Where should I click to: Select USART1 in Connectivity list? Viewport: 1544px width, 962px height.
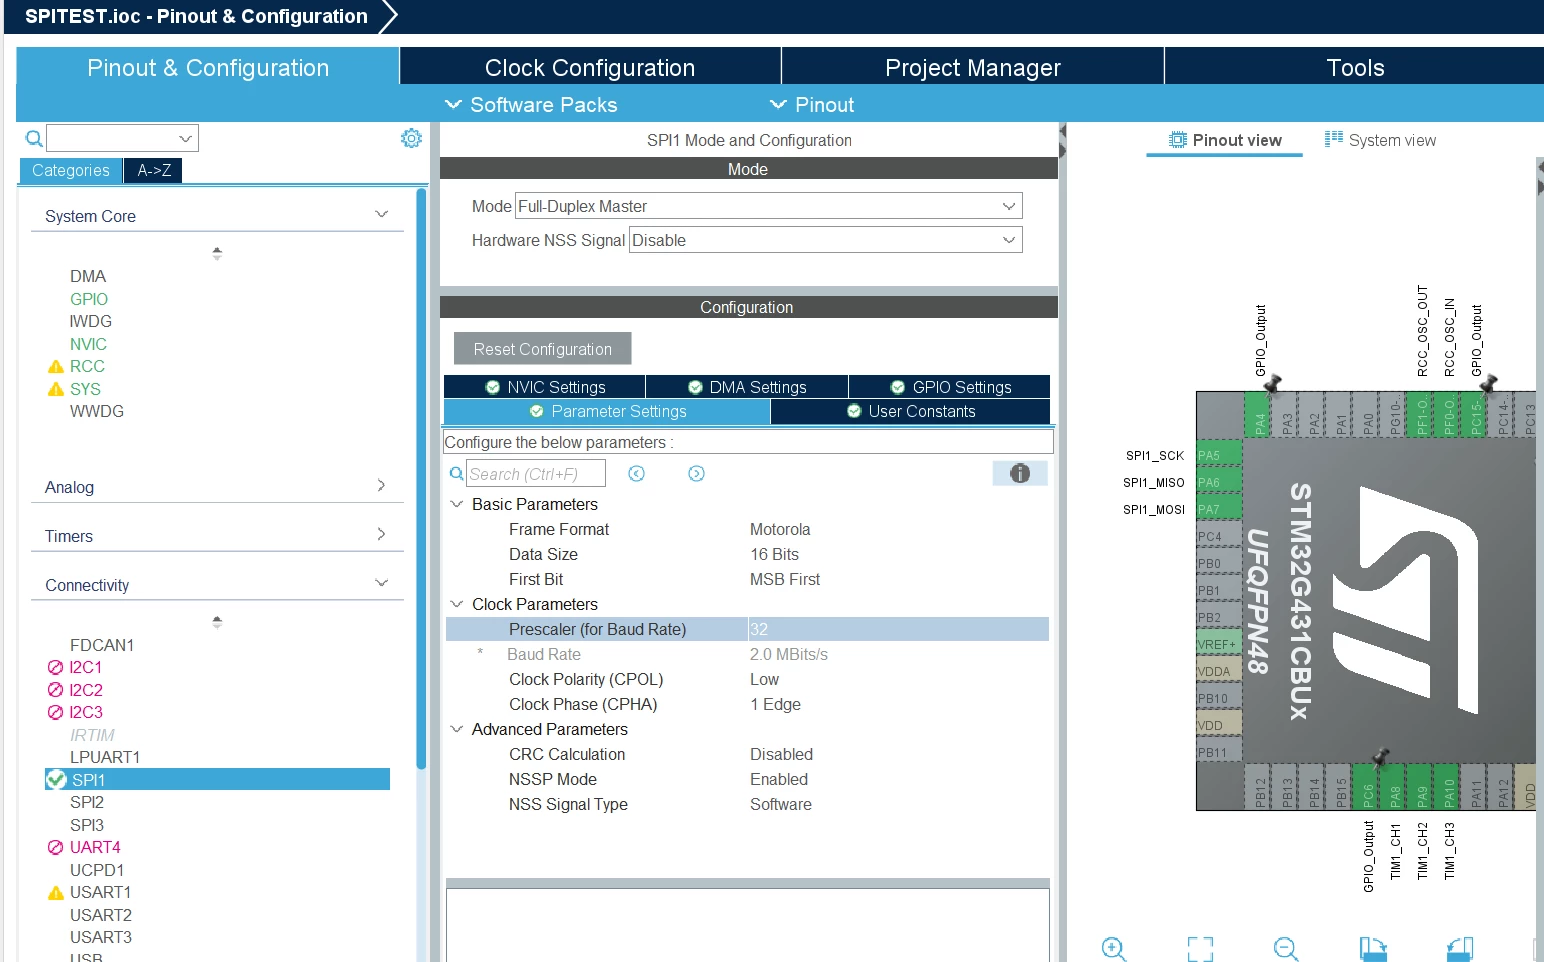100,892
